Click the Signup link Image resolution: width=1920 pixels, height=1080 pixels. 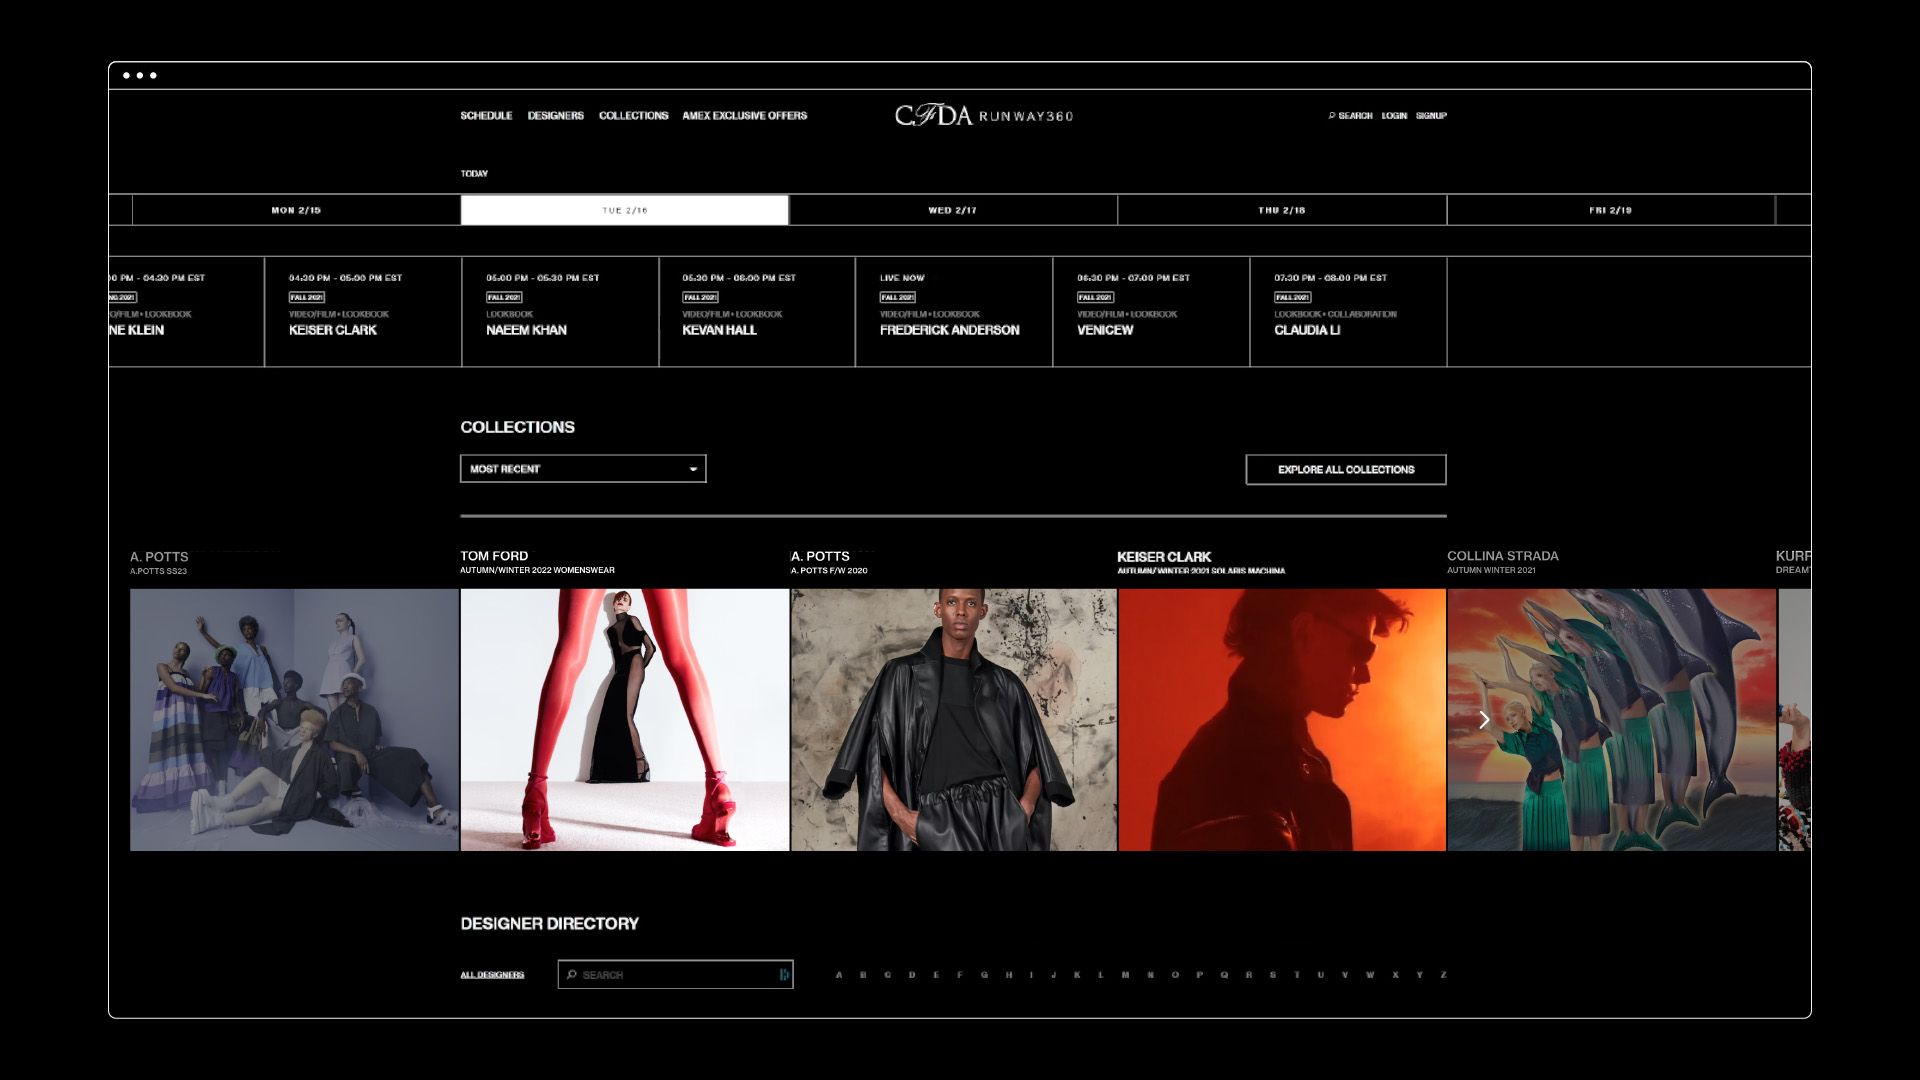[1431, 116]
